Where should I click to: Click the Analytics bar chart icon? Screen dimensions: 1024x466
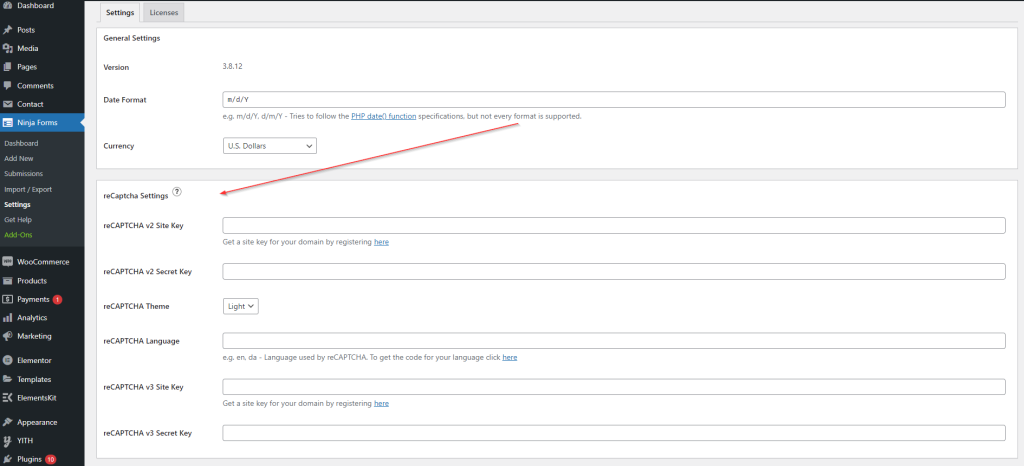click(x=8, y=318)
